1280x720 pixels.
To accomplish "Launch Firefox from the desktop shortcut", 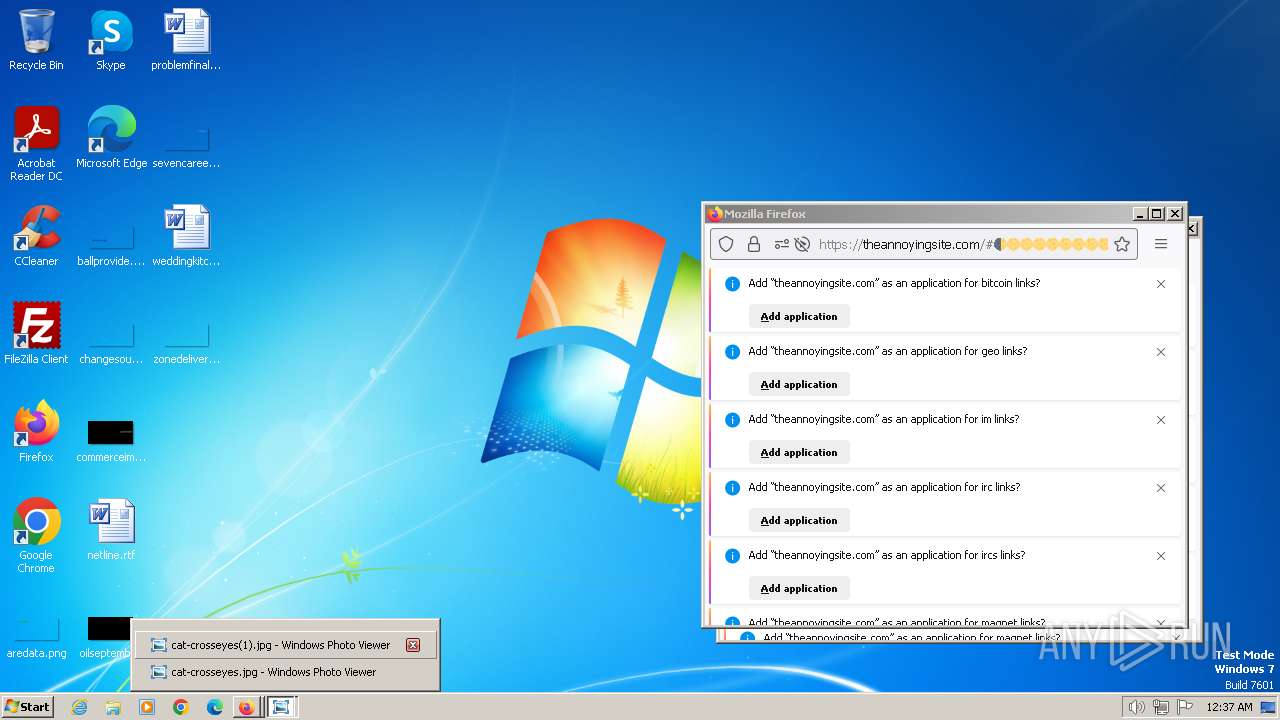I will (x=36, y=432).
